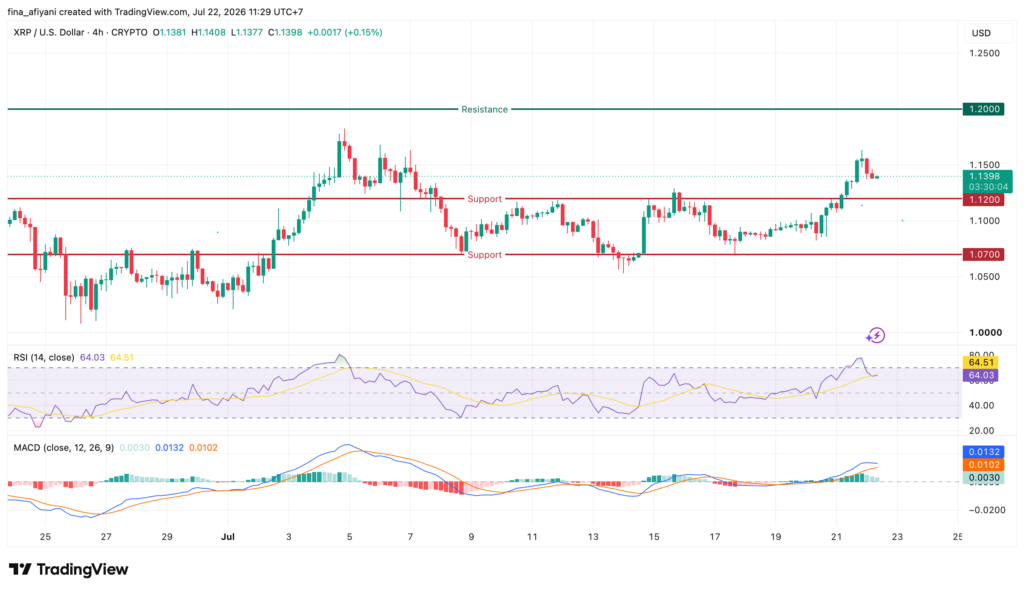Click the MACD blue 0.0132 value tag
Screen dimensions: 1024x592
(x=984, y=452)
